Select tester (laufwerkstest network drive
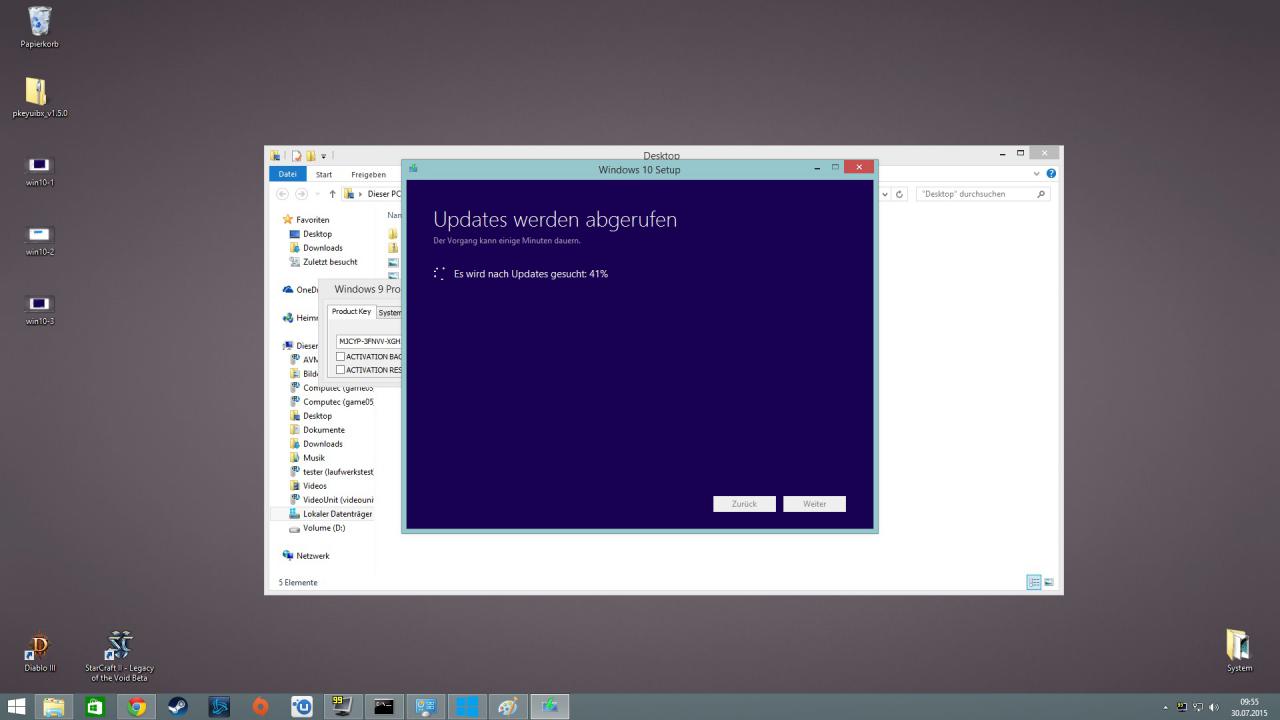Viewport: 1280px width, 720px height. 331,472
